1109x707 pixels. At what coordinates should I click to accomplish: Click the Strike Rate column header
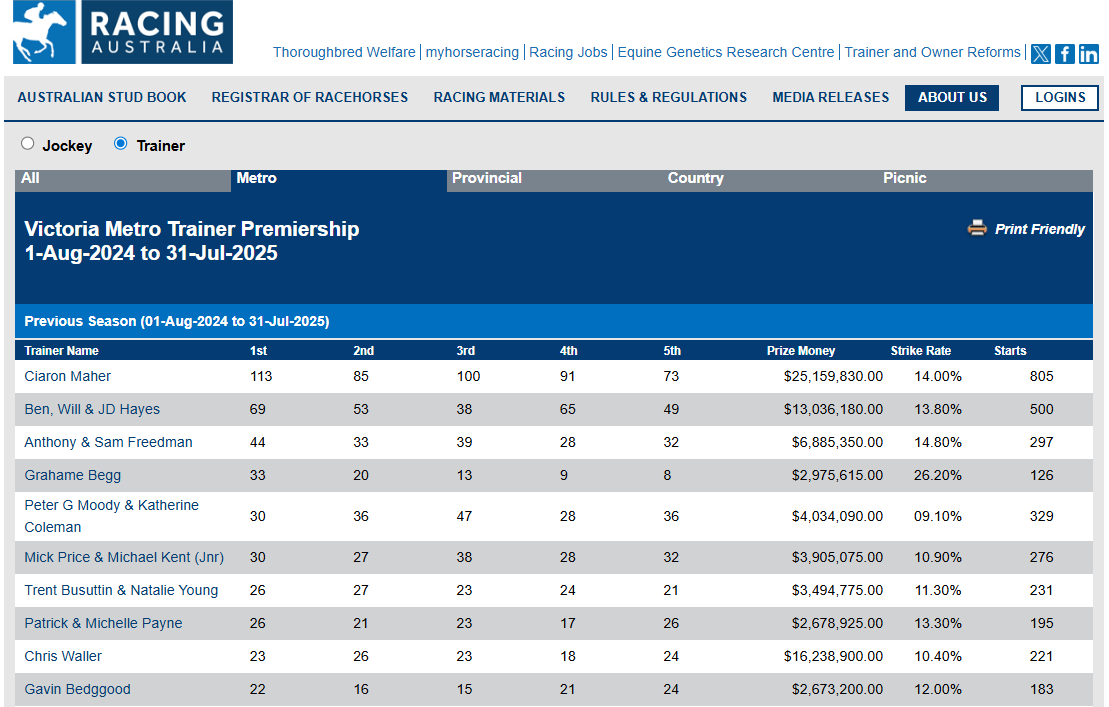pos(920,351)
